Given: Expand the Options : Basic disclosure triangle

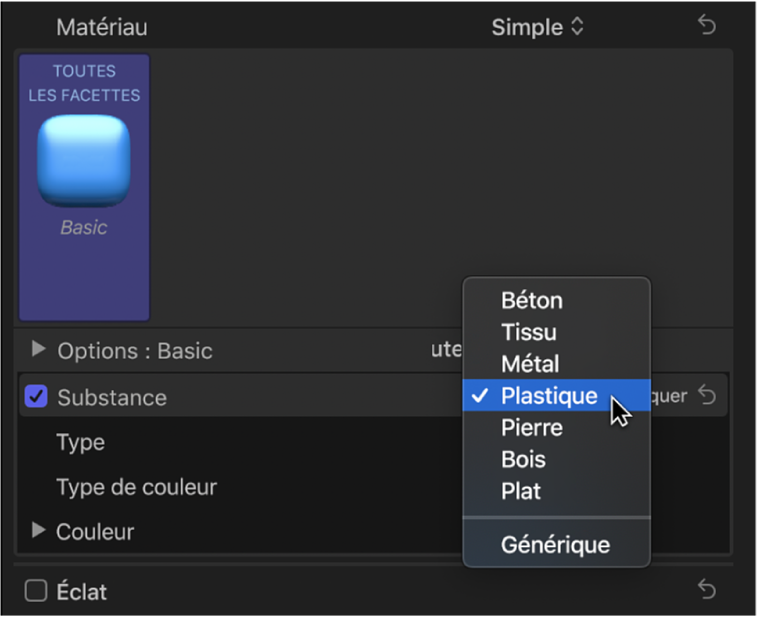Looking at the screenshot, I should pyautogui.click(x=39, y=350).
